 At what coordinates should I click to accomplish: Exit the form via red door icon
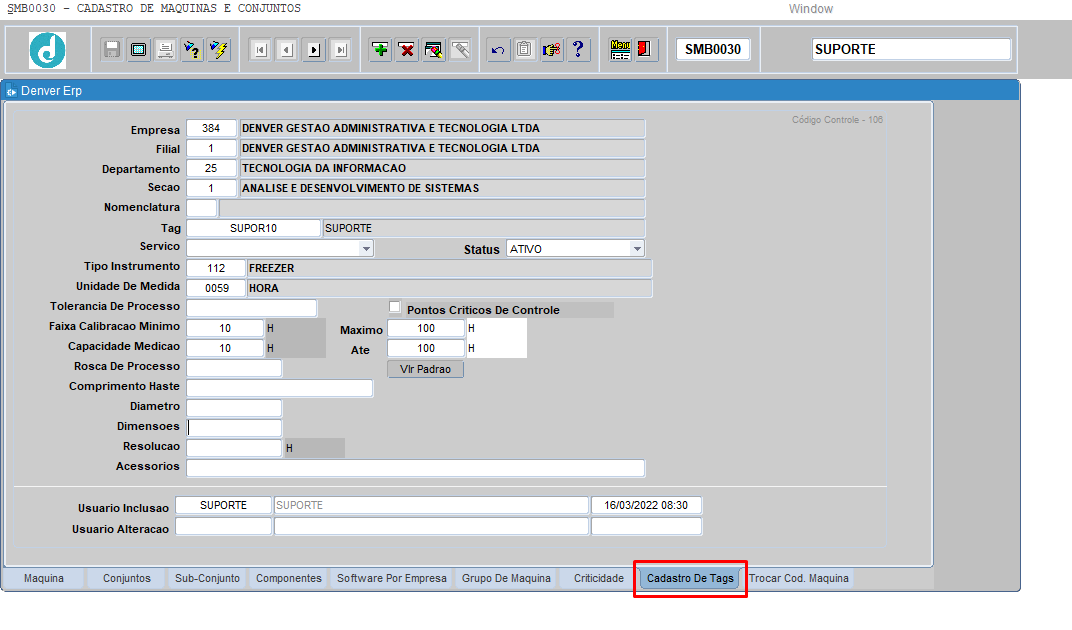click(644, 50)
